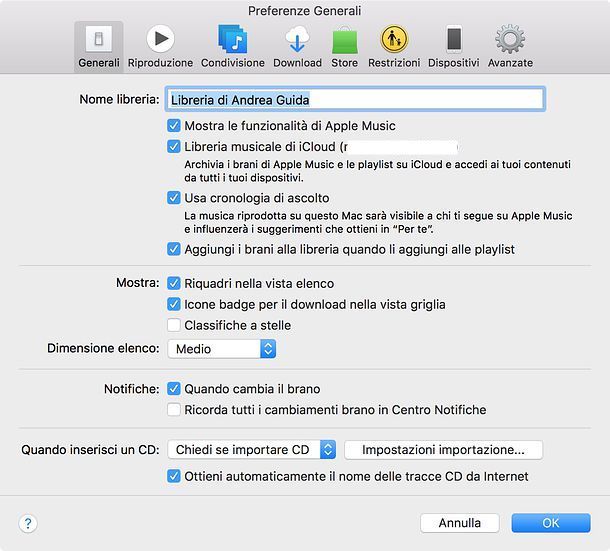Click the La musica riprodotta description text

[378, 223]
